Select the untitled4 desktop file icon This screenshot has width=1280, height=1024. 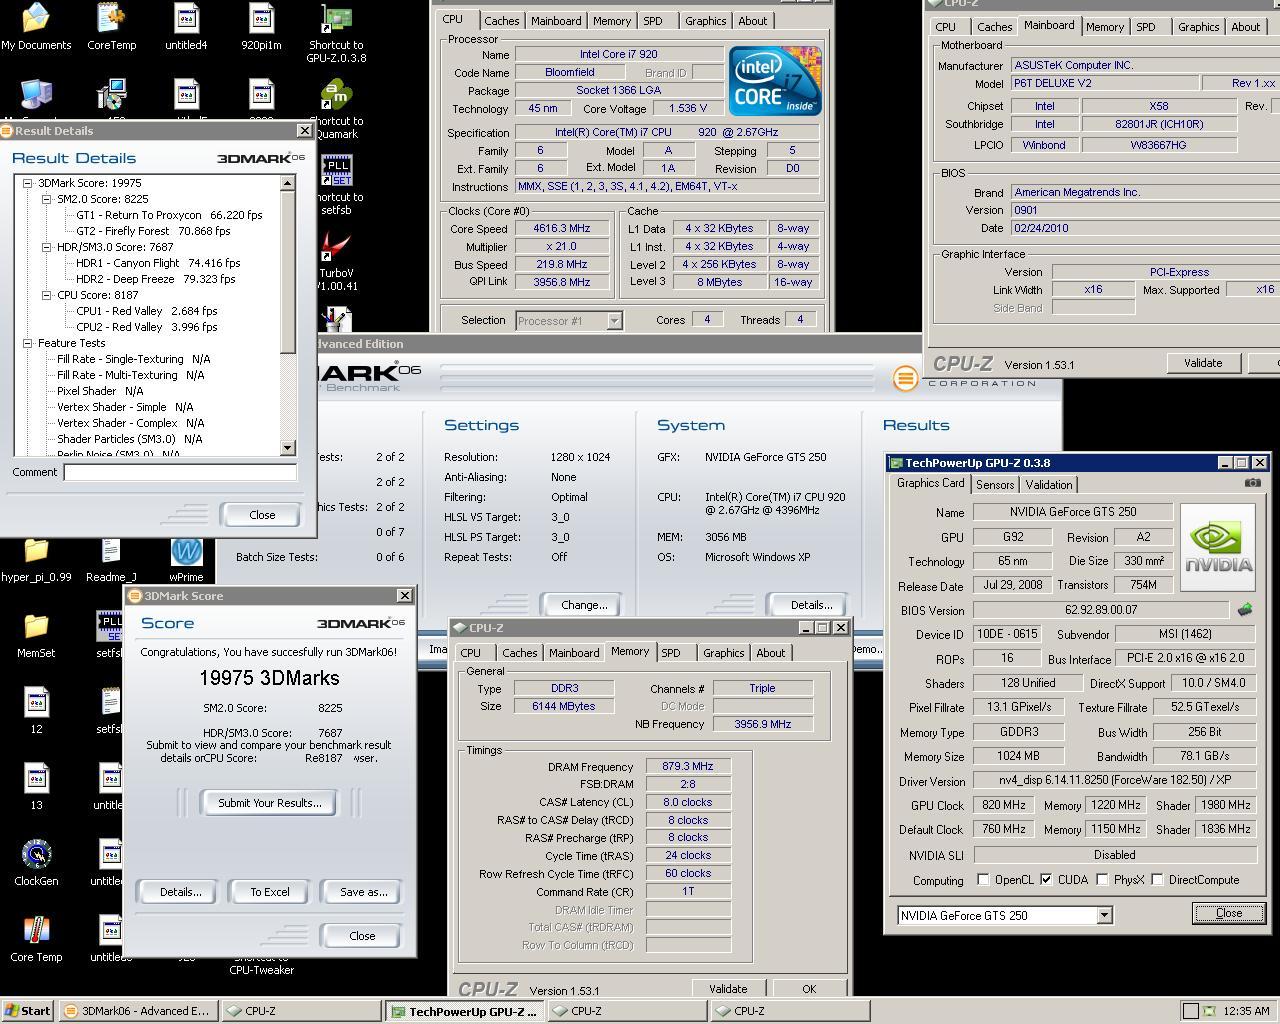[x=186, y=26]
